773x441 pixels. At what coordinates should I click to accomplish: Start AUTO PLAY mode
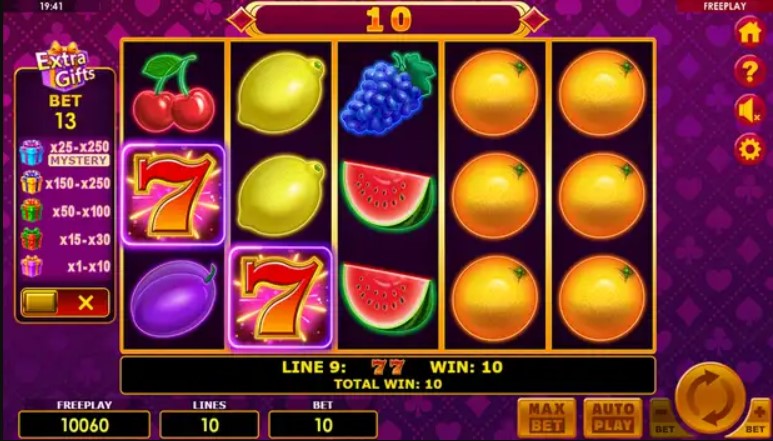(x=613, y=418)
